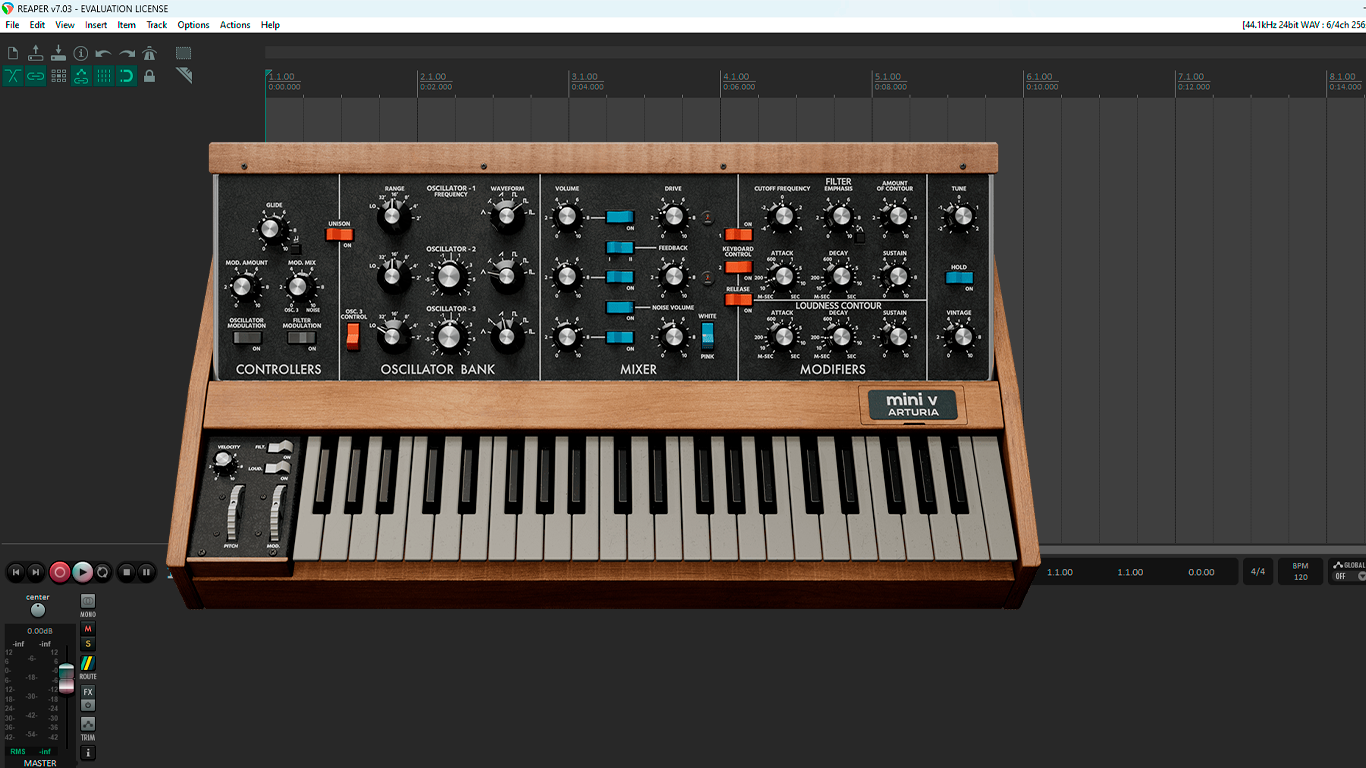Toggle the WHITE/PINK noise switch
The height and width of the screenshot is (768, 1366).
pyautogui.click(x=707, y=335)
